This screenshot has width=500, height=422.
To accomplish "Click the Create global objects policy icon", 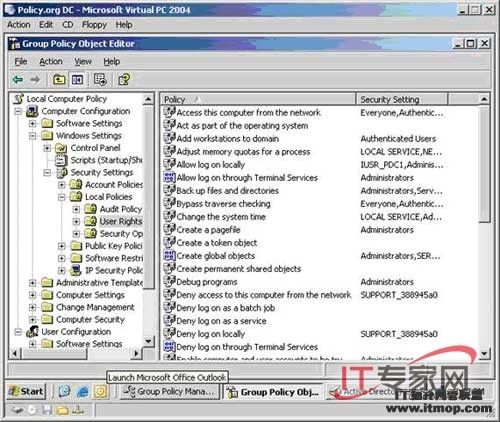I will 169,256.
